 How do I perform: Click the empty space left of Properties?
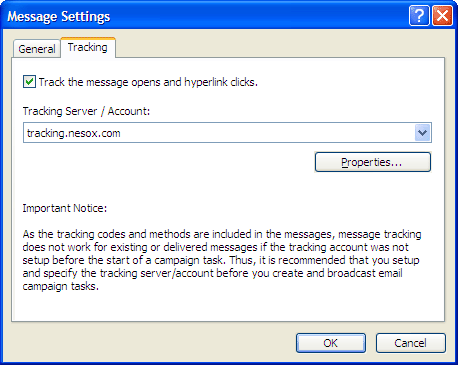pos(168,162)
